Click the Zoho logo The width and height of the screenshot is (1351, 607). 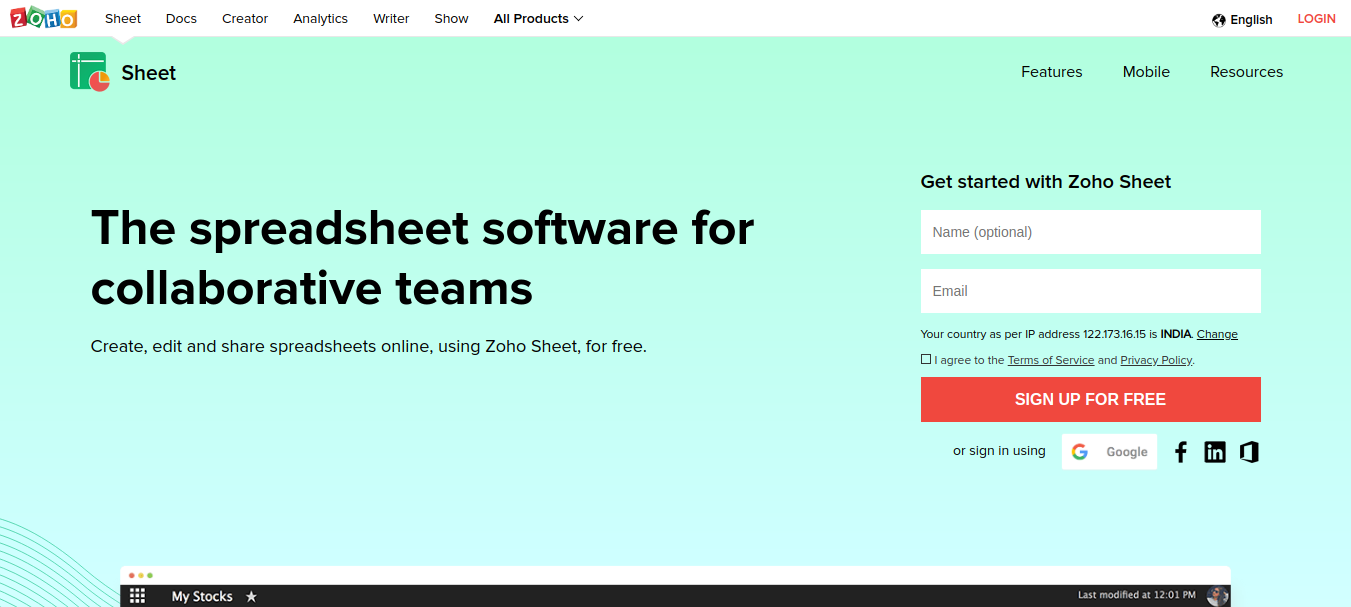click(43, 18)
